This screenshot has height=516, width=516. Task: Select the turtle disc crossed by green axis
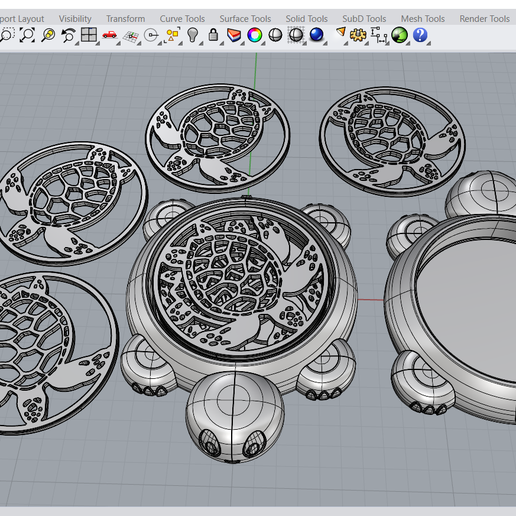point(217,138)
